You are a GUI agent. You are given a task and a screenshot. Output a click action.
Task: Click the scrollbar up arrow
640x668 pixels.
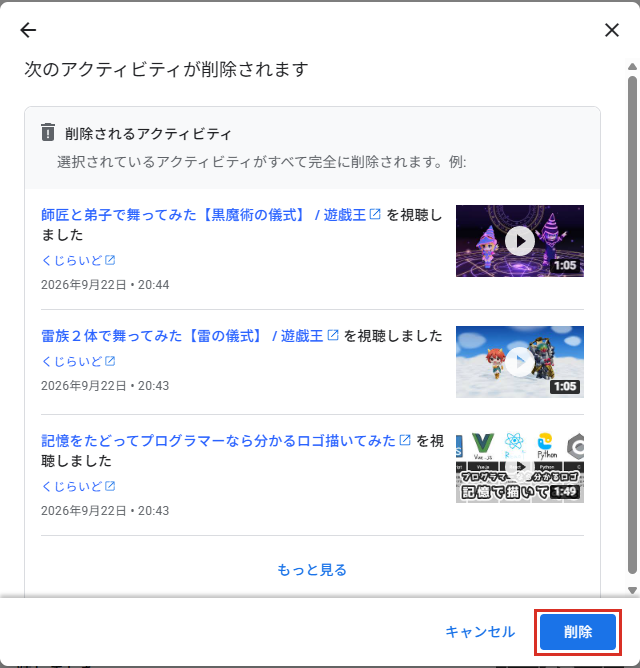632,66
